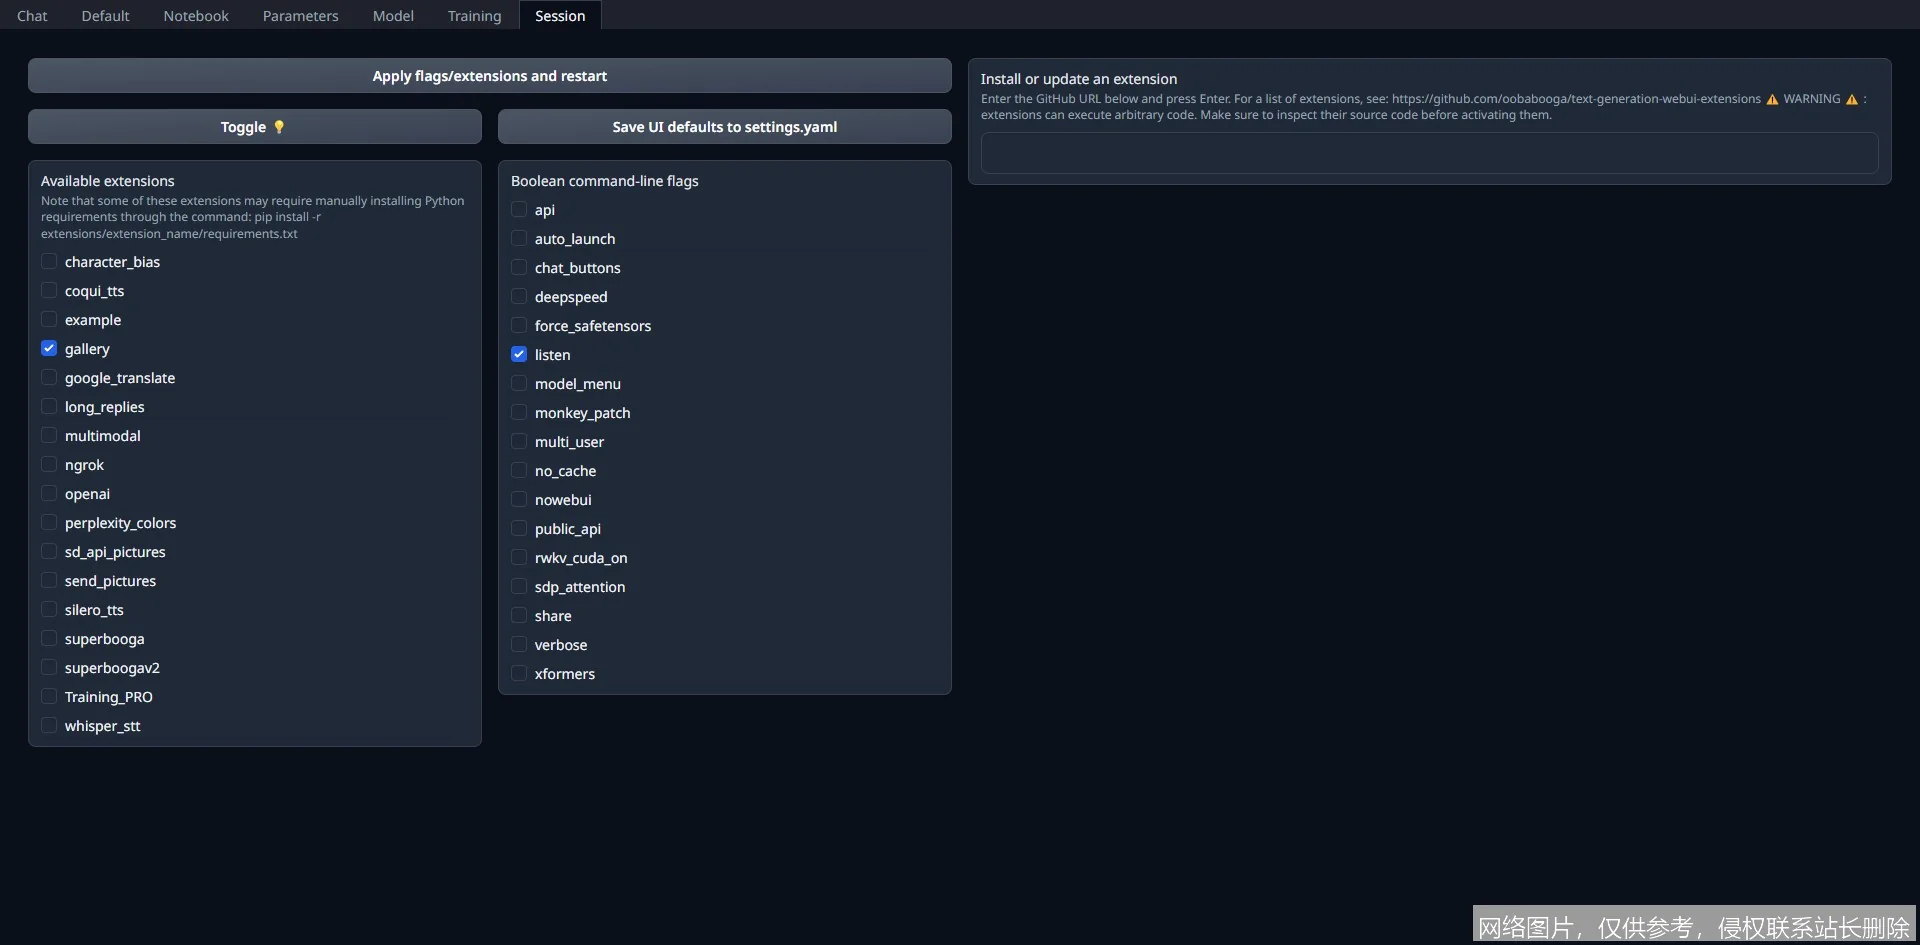Uncheck the gallery extension checkbox
Image resolution: width=1920 pixels, height=945 pixels.
[x=49, y=349]
